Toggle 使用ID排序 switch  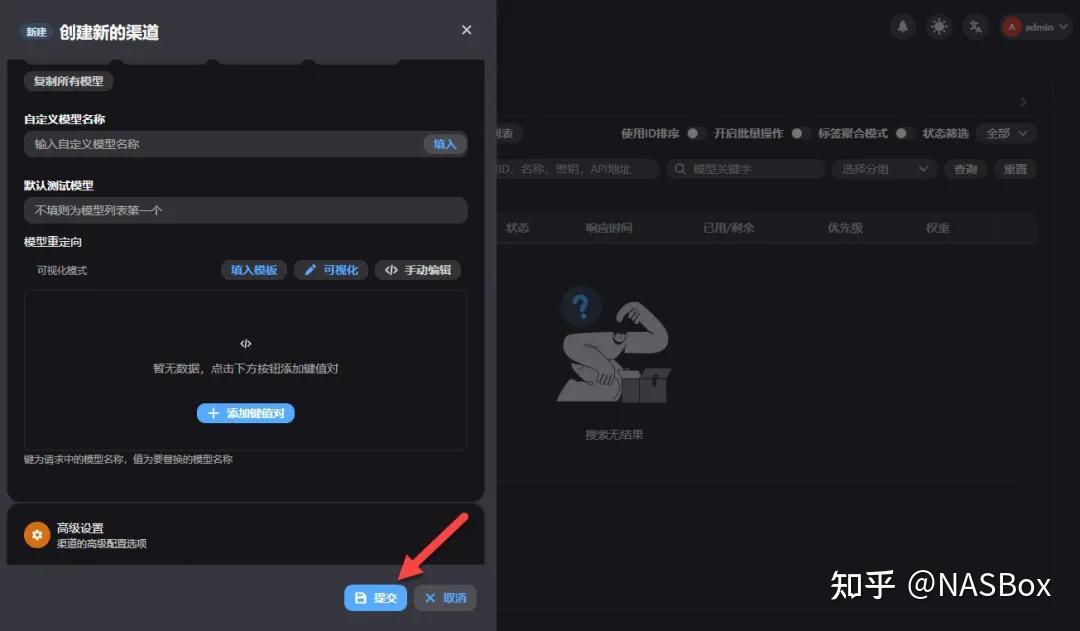(x=696, y=134)
